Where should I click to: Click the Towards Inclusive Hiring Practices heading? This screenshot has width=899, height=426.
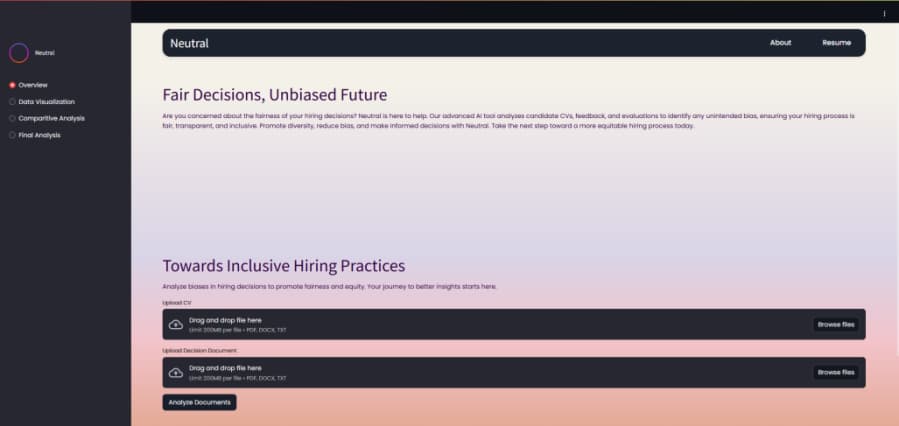pyautogui.click(x=283, y=266)
